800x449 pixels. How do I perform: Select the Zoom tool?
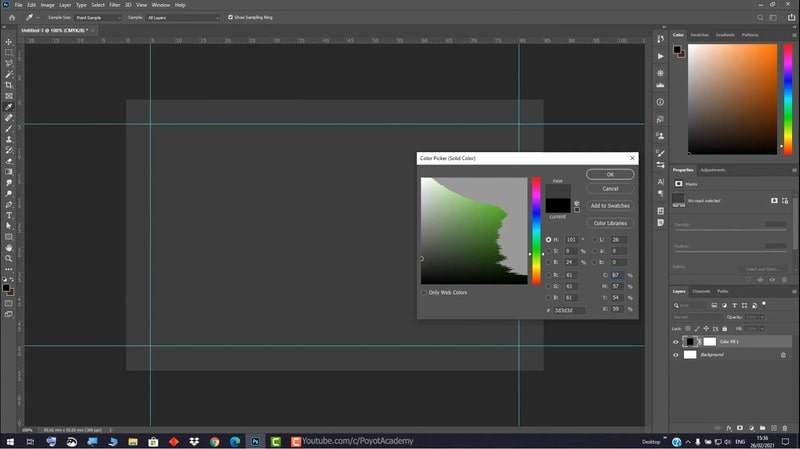9,258
